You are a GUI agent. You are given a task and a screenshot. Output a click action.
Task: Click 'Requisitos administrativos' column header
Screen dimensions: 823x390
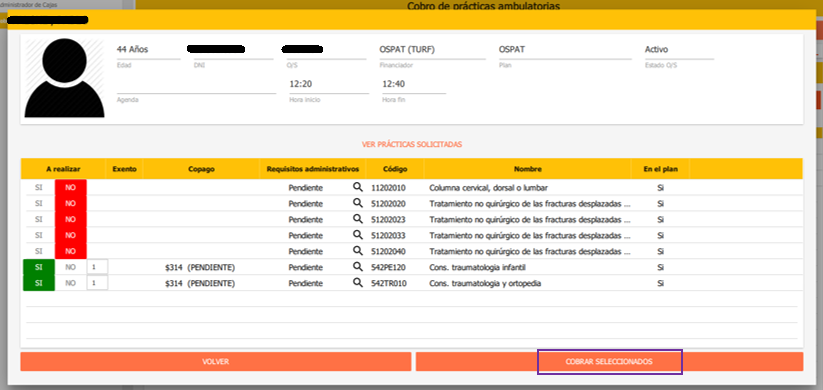coord(313,169)
